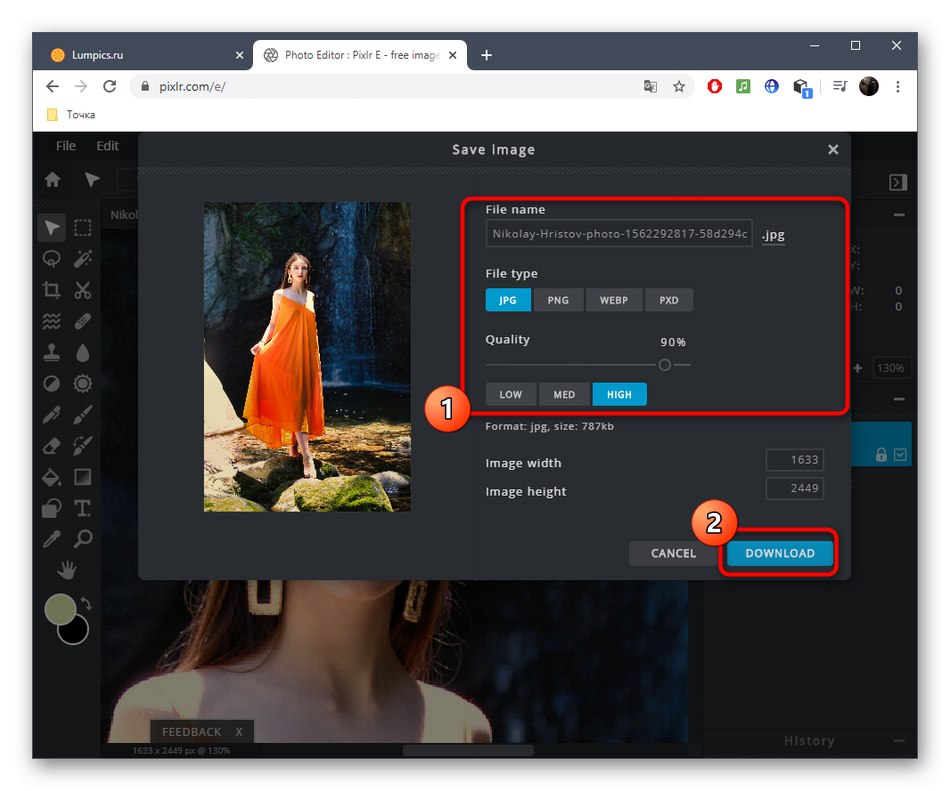Select the Crop tool

(51, 290)
